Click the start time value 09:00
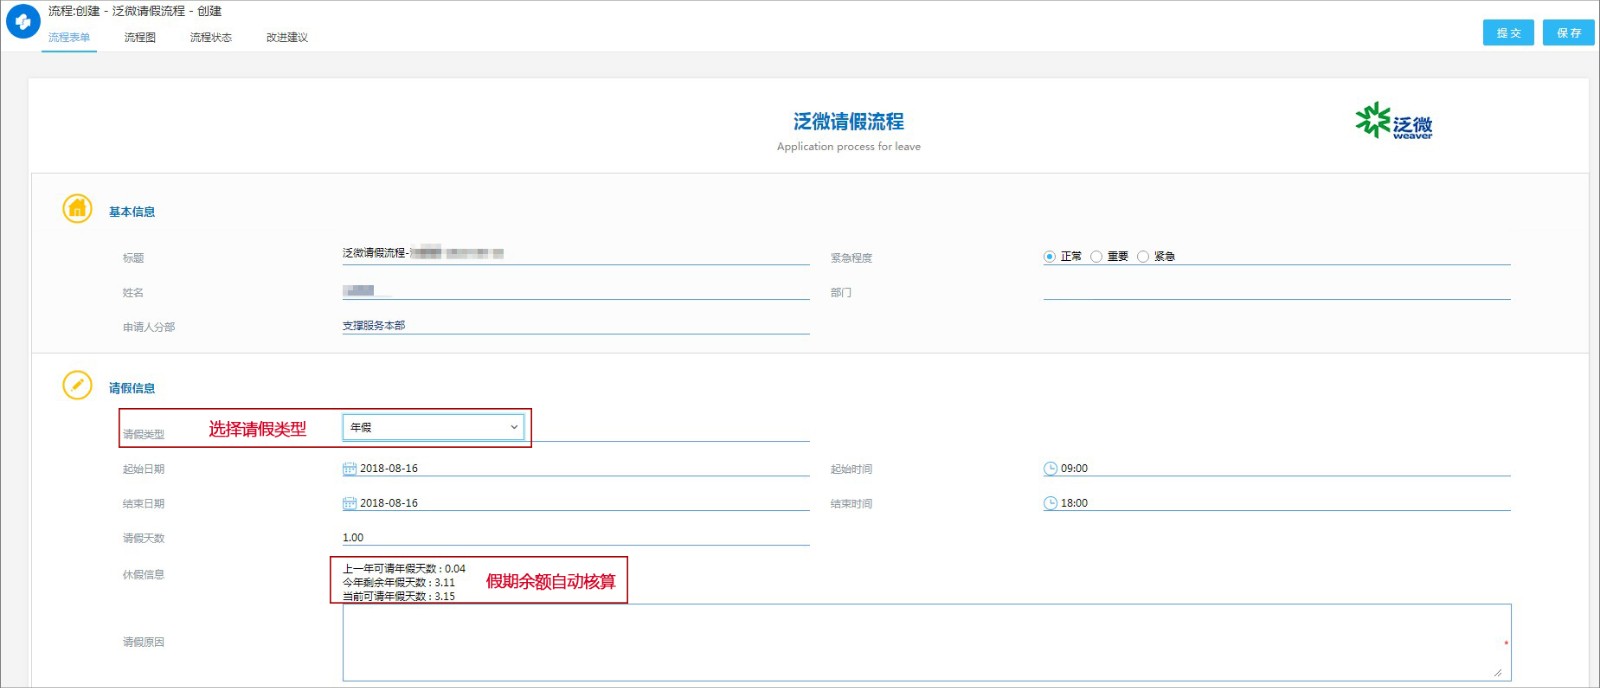 click(1074, 468)
